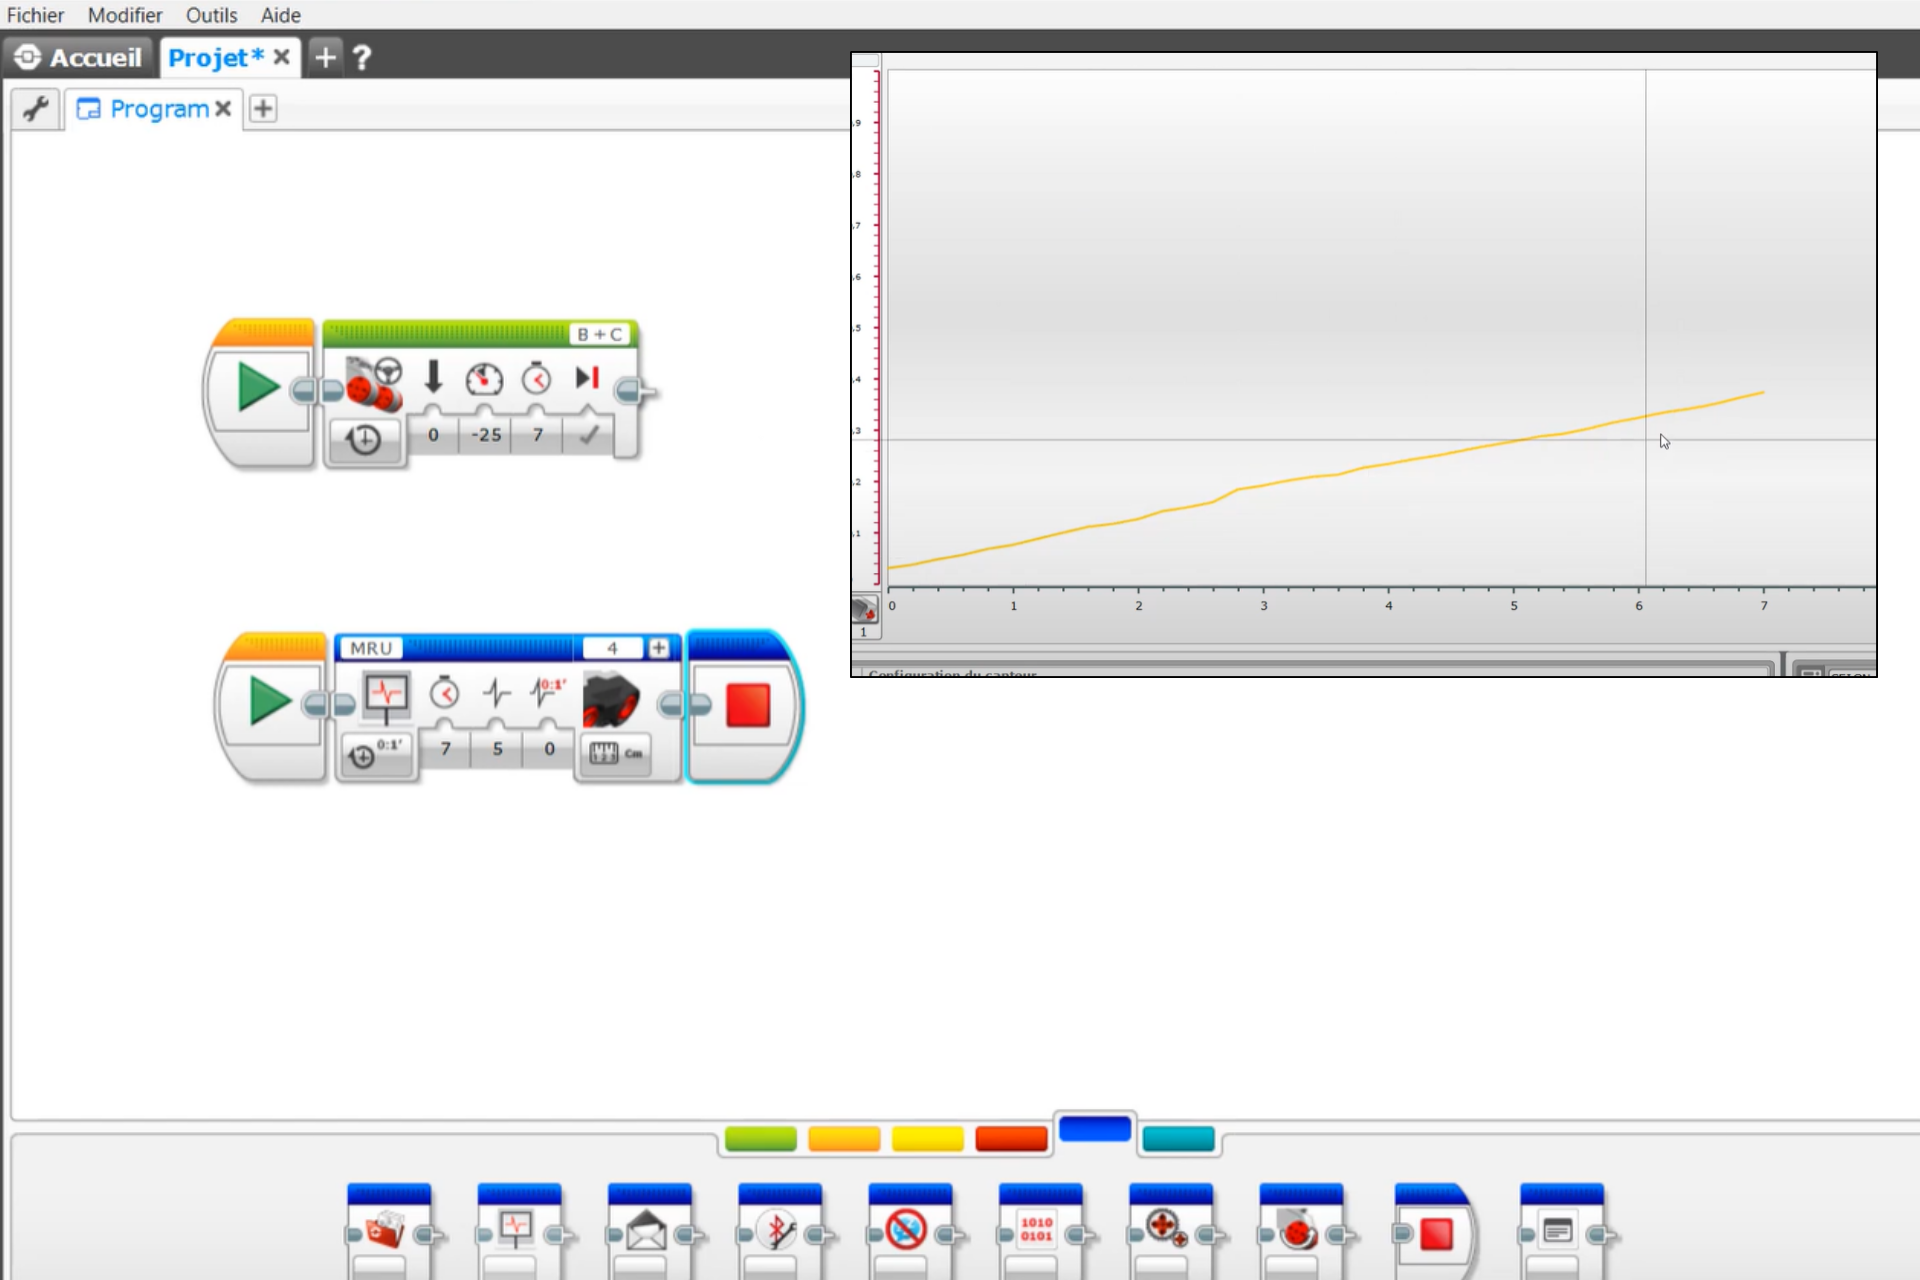The height and width of the screenshot is (1280, 1920).
Task: Open the Fichier menu
Action: pos(35,15)
